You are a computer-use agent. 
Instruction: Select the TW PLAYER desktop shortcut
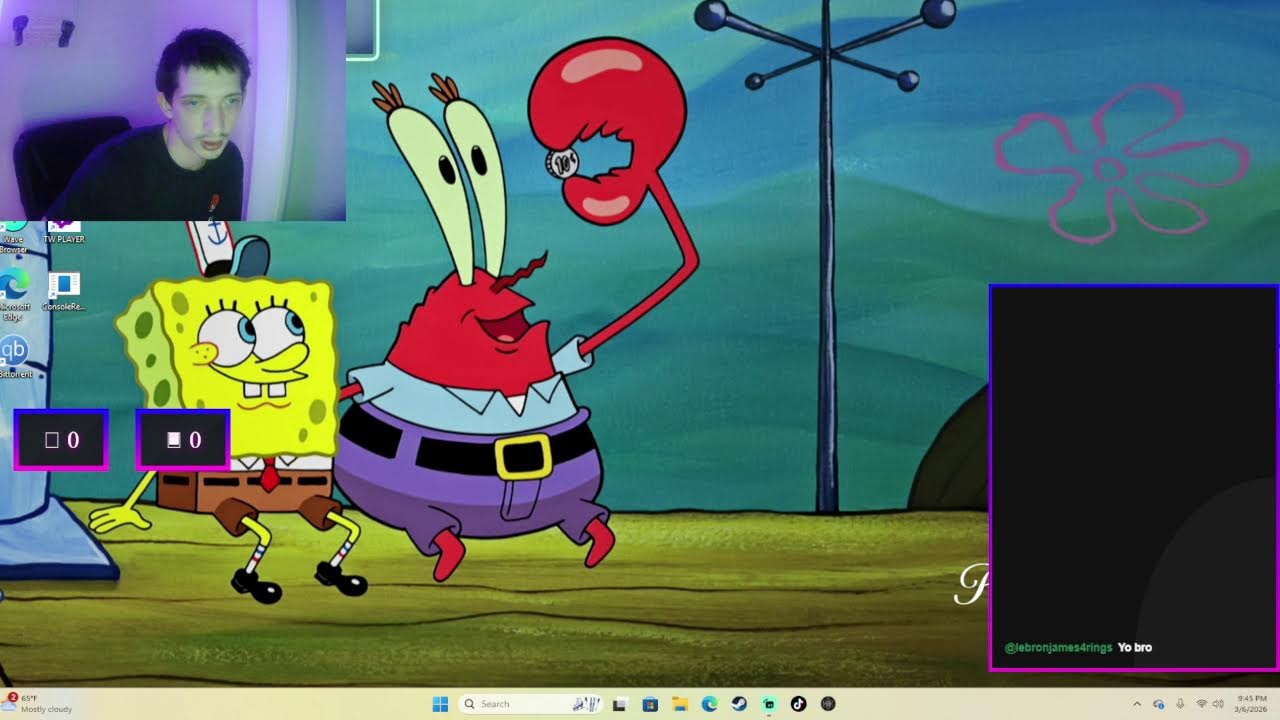click(x=64, y=233)
